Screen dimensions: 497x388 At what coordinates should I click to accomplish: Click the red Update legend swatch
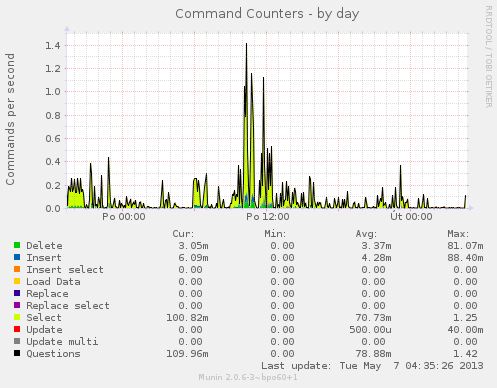[17, 329]
